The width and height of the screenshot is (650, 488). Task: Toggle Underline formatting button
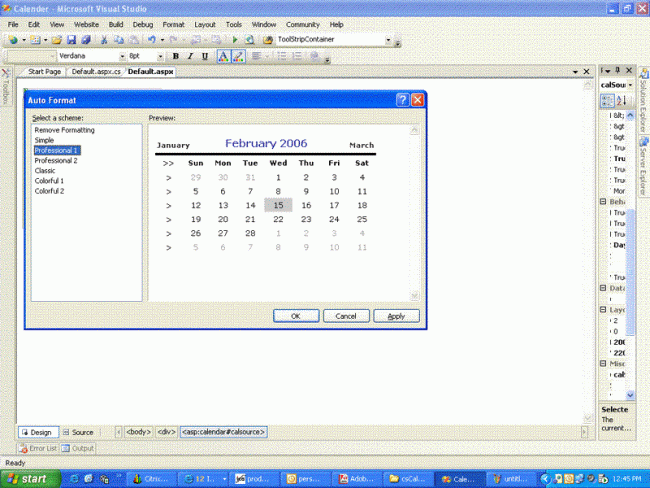tap(205, 56)
